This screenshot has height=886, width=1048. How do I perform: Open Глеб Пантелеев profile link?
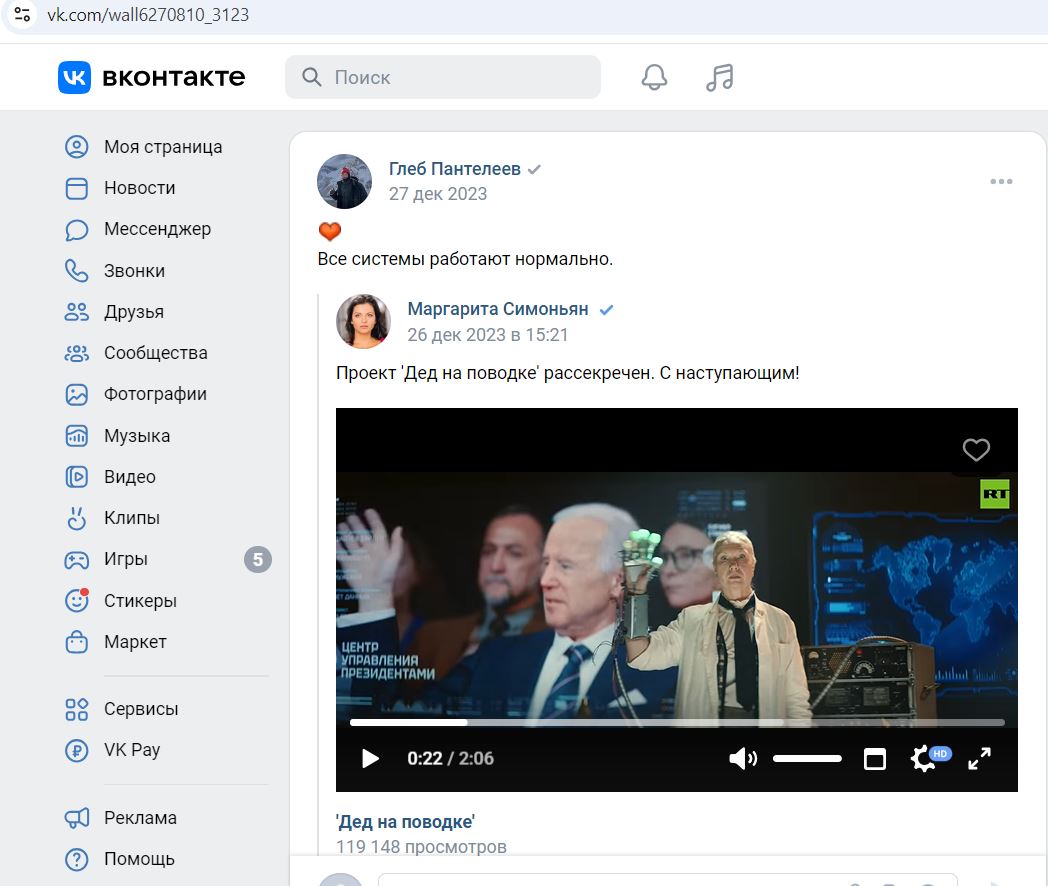(x=454, y=168)
